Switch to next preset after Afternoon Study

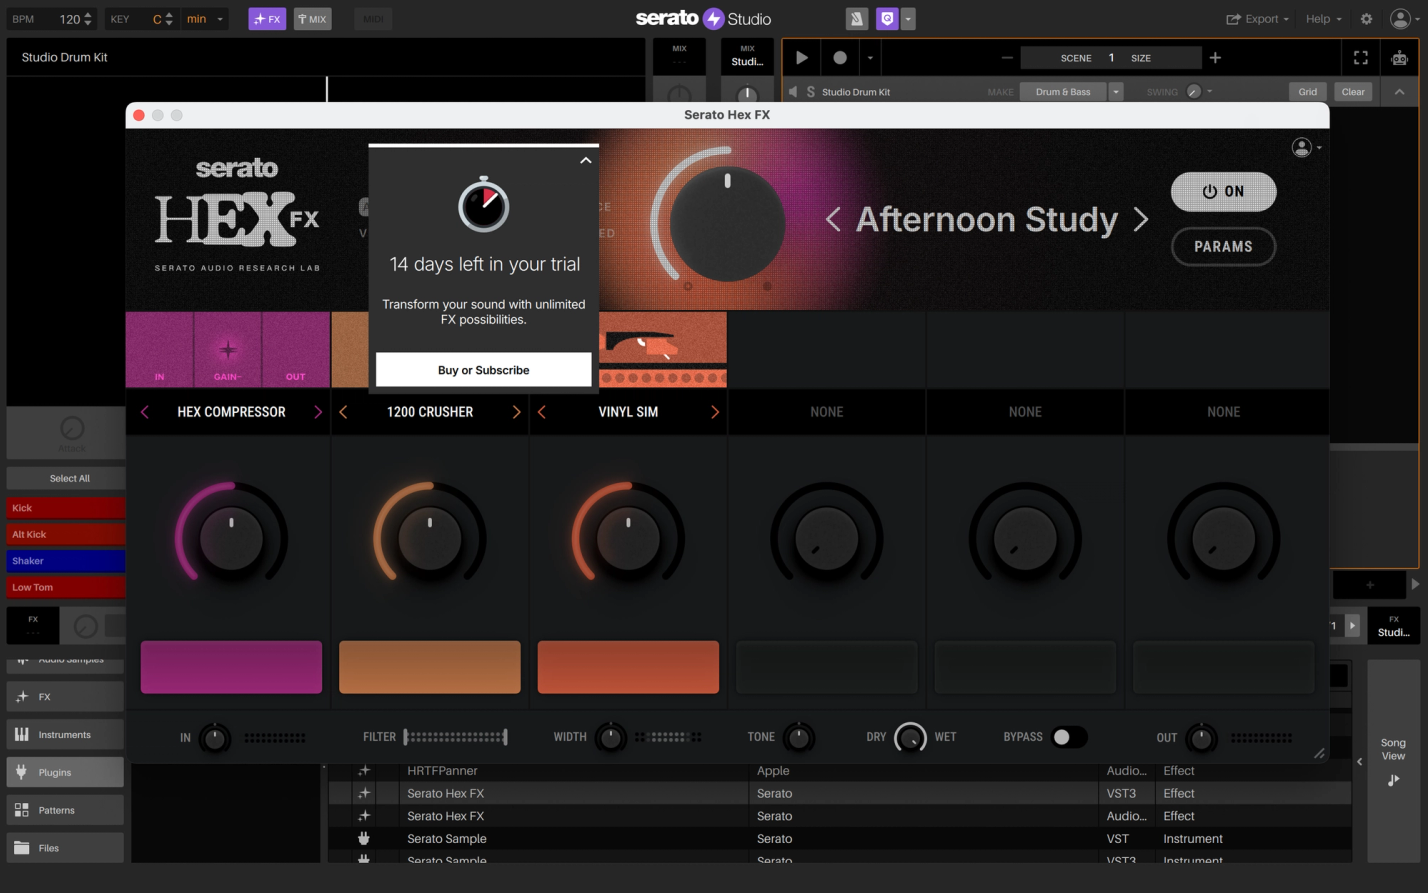[x=1141, y=220]
